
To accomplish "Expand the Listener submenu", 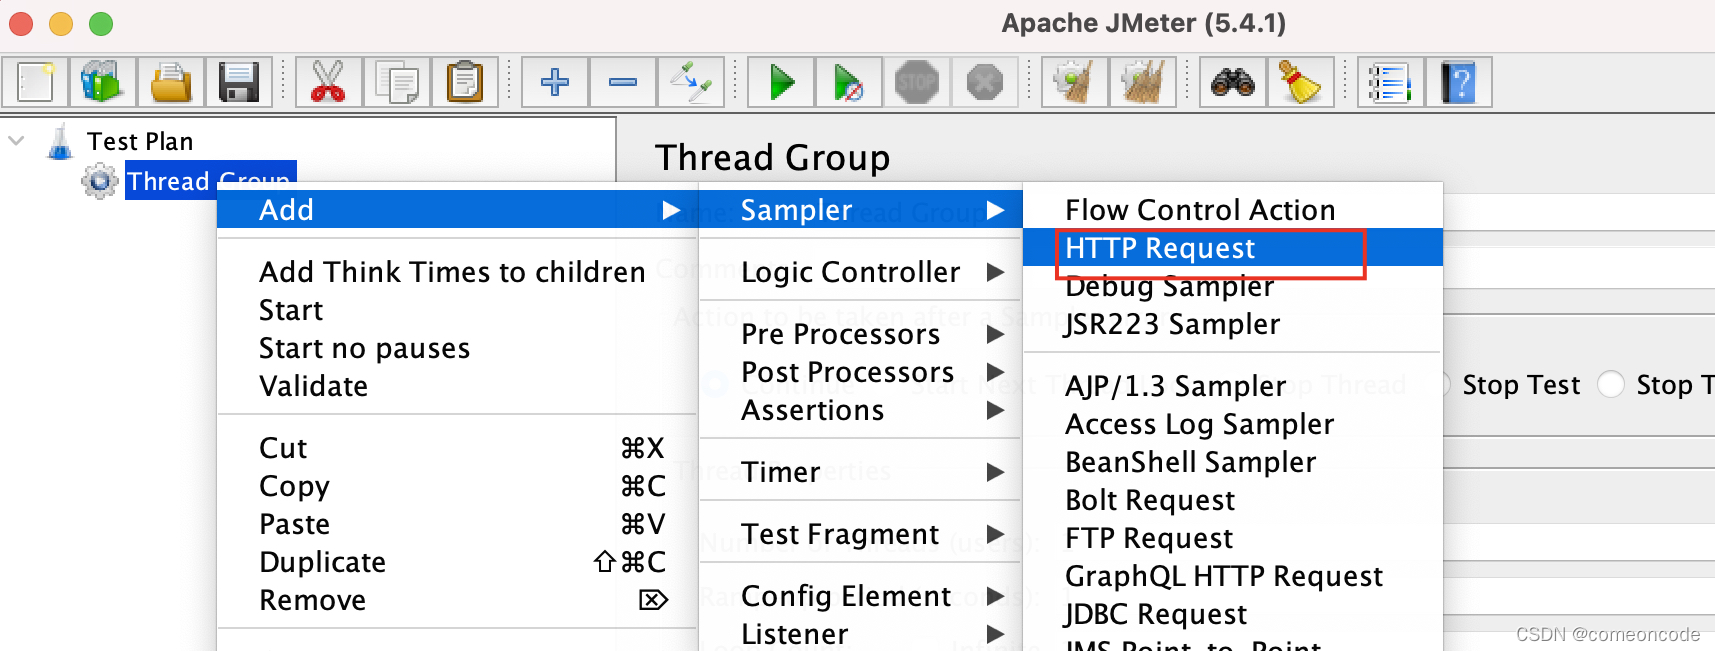I will [x=860, y=634].
